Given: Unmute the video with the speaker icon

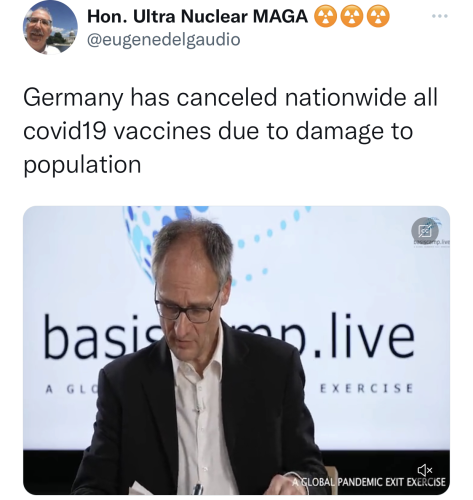Looking at the screenshot, I should coord(425,470).
